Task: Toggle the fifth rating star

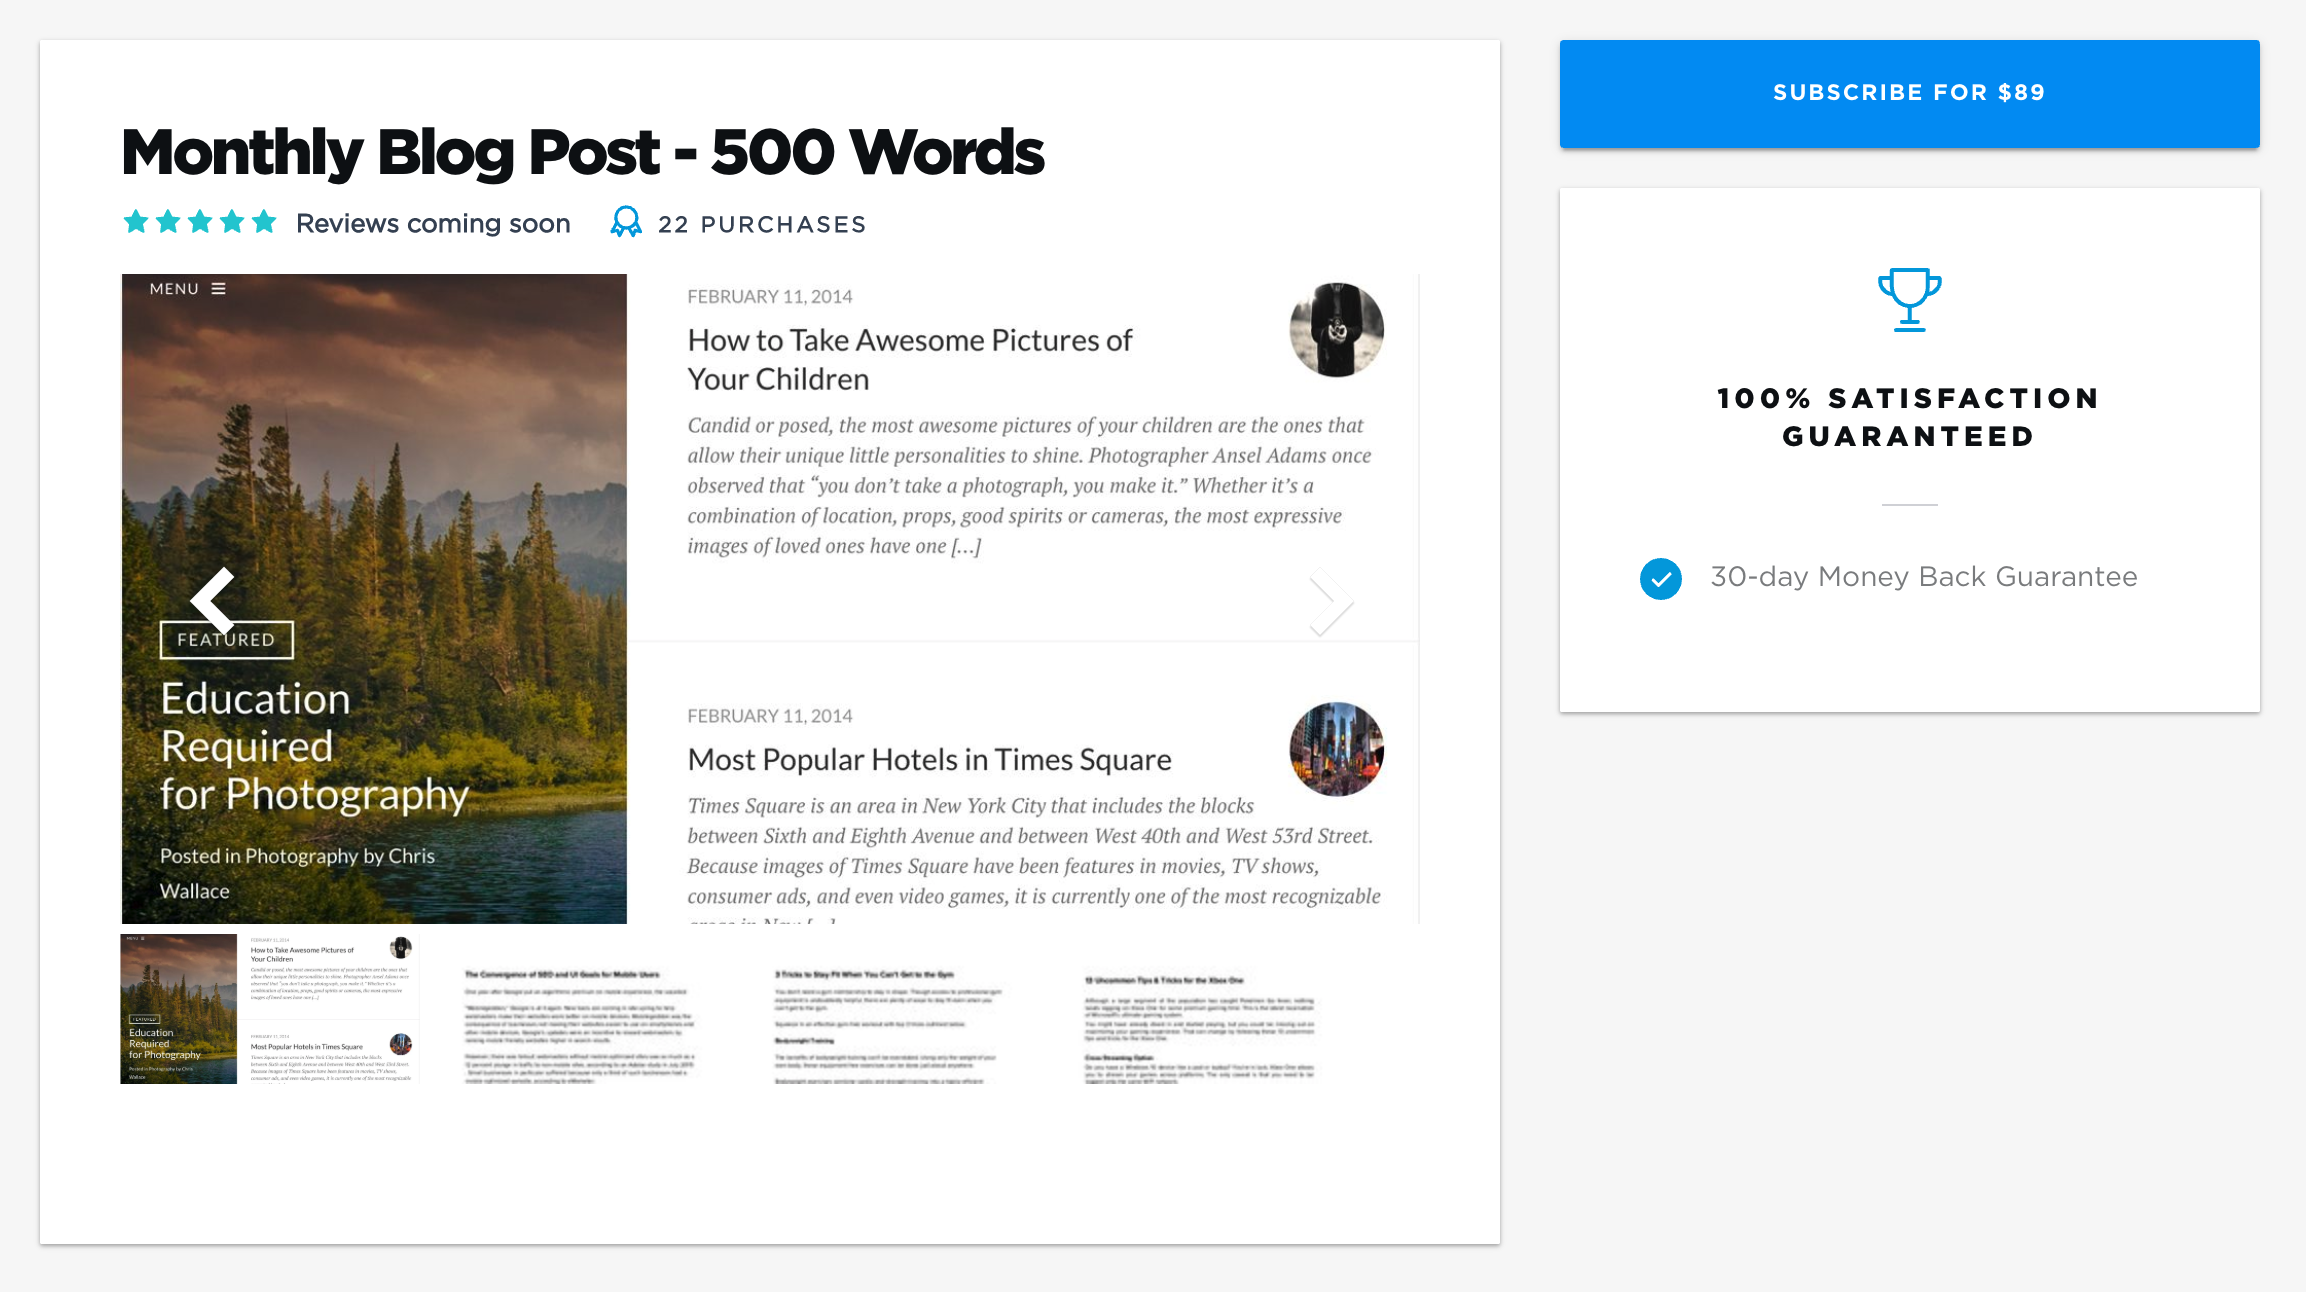Action: (263, 222)
